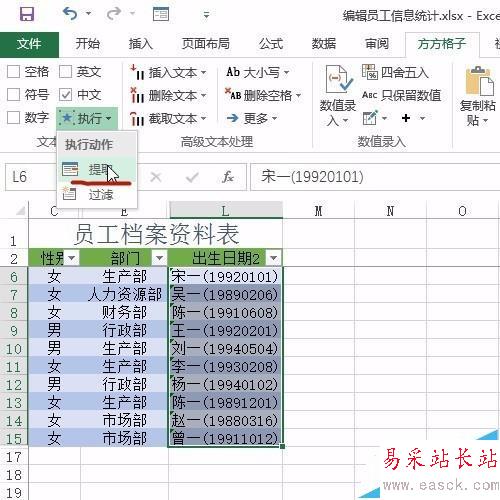The image size is (500, 500).
Task: Enable the 空格 checkbox
Action: 14,72
